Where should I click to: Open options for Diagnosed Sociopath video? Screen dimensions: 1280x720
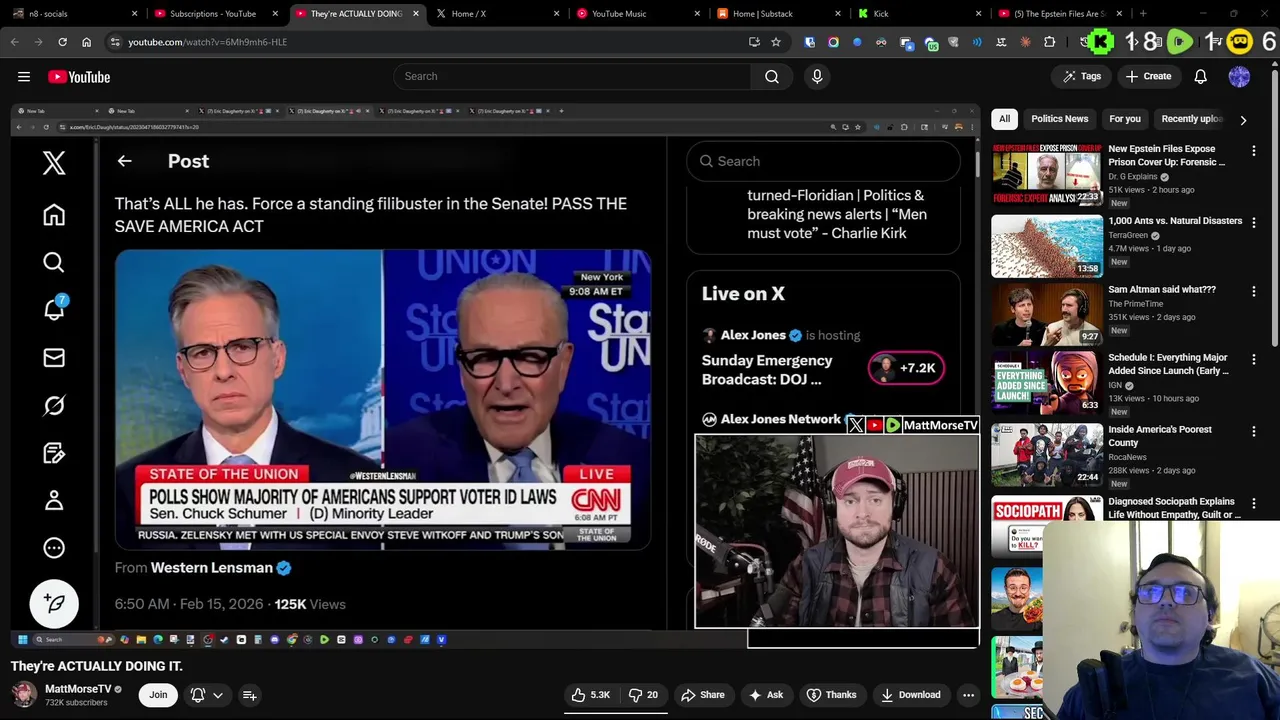tap(1254, 503)
